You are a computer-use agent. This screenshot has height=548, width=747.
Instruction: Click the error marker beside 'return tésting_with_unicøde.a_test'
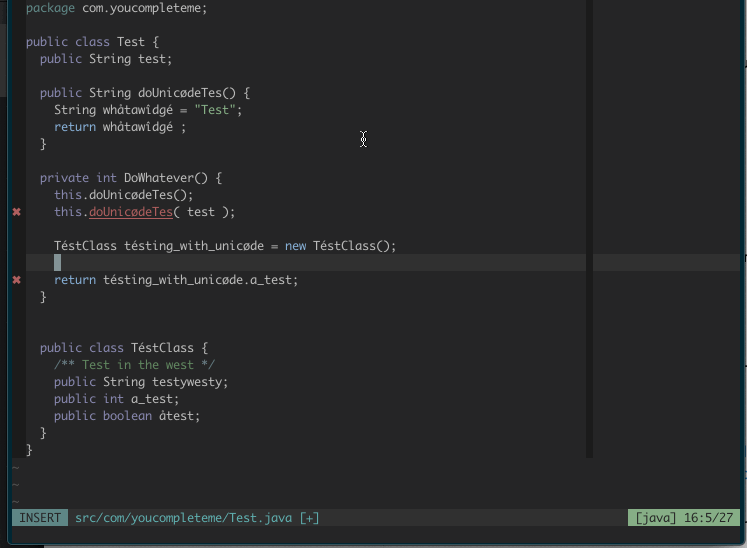(17, 280)
